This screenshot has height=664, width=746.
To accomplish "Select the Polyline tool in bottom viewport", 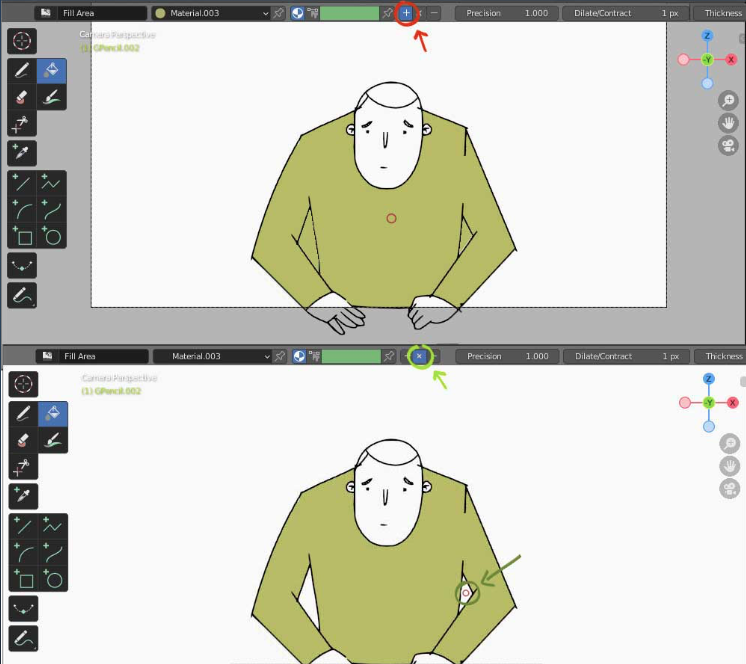I will (53, 526).
